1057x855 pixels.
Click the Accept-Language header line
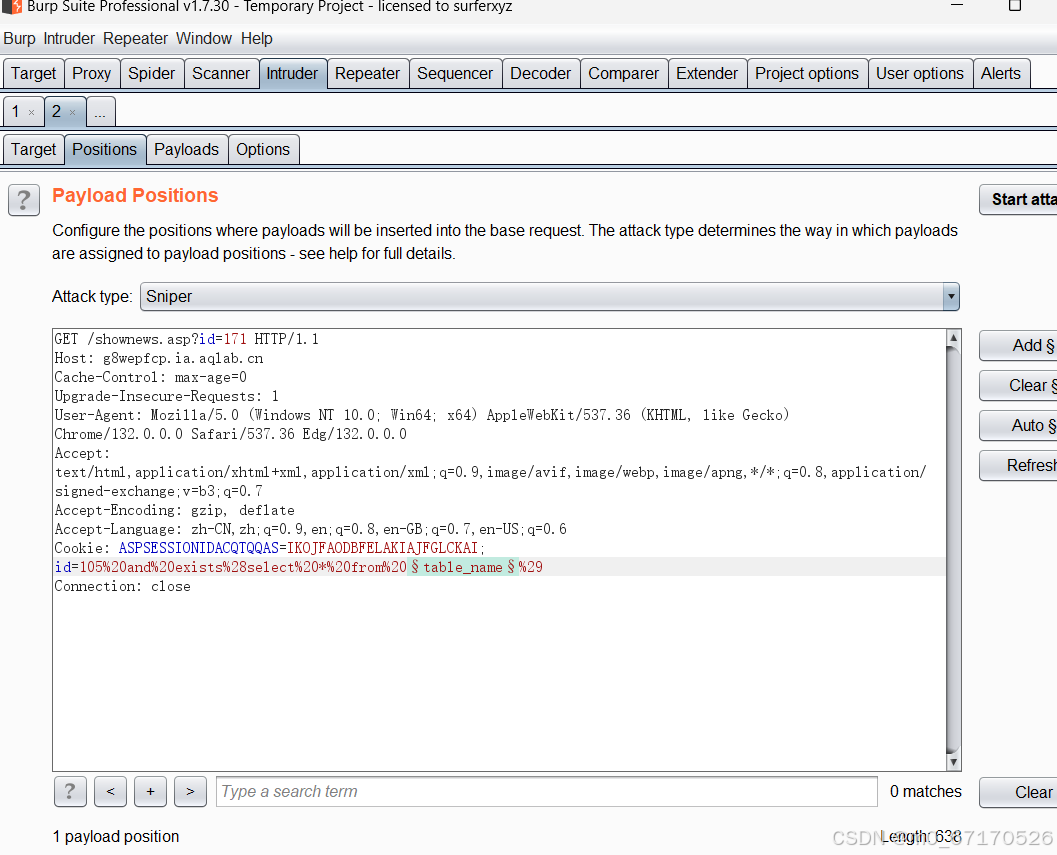point(311,529)
